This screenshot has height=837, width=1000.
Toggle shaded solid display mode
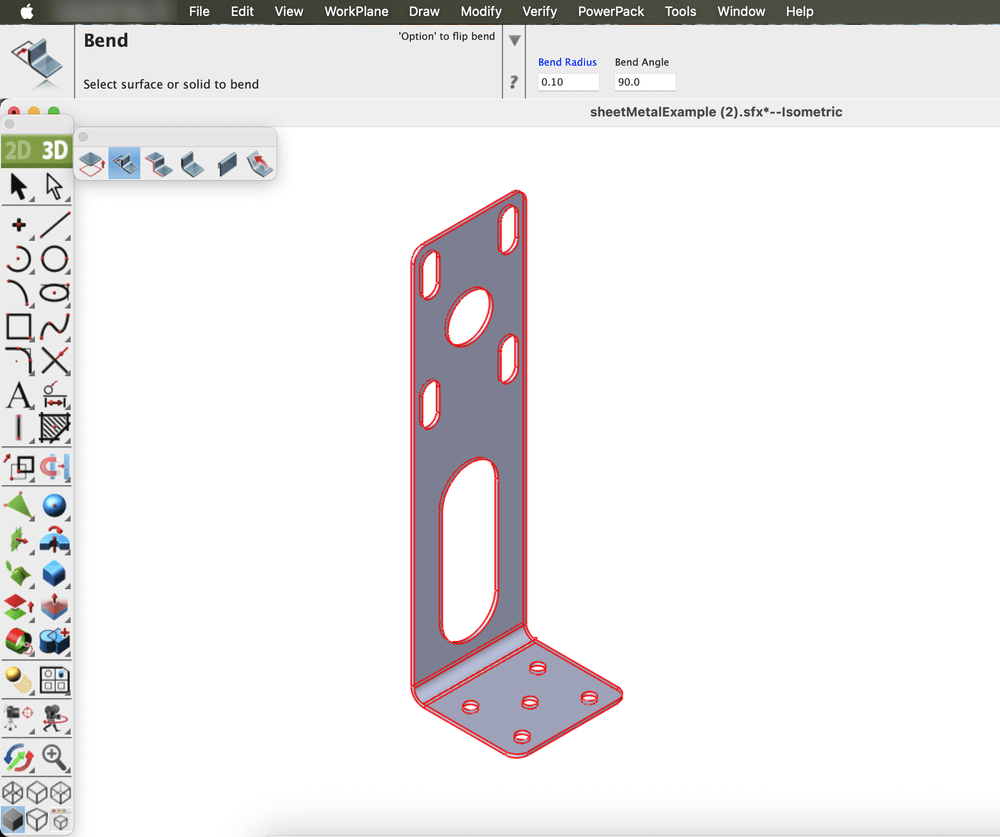pyautogui.click(x=14, y=820)
